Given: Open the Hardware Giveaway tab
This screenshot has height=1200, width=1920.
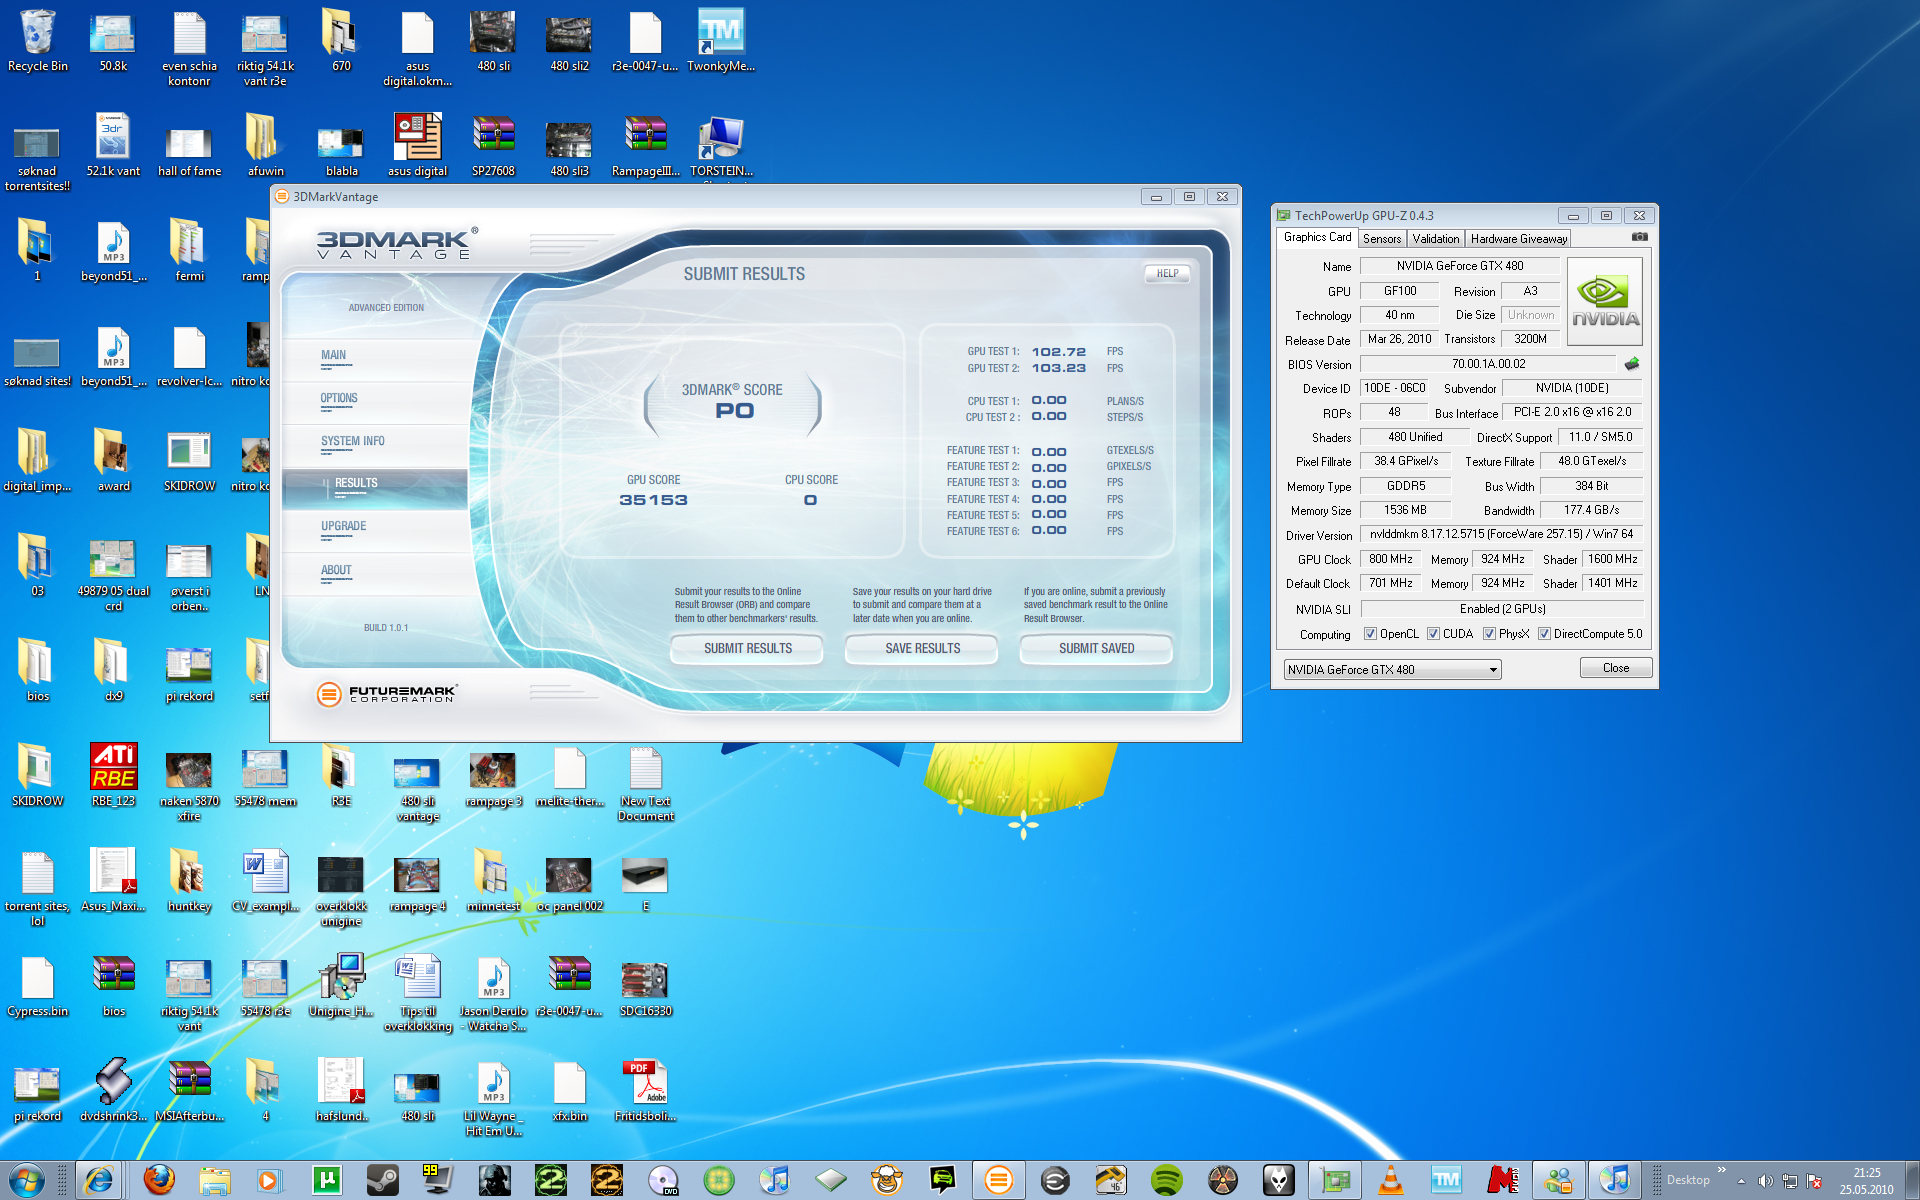Looking at the screenshot, I should tap(1518, 239).
